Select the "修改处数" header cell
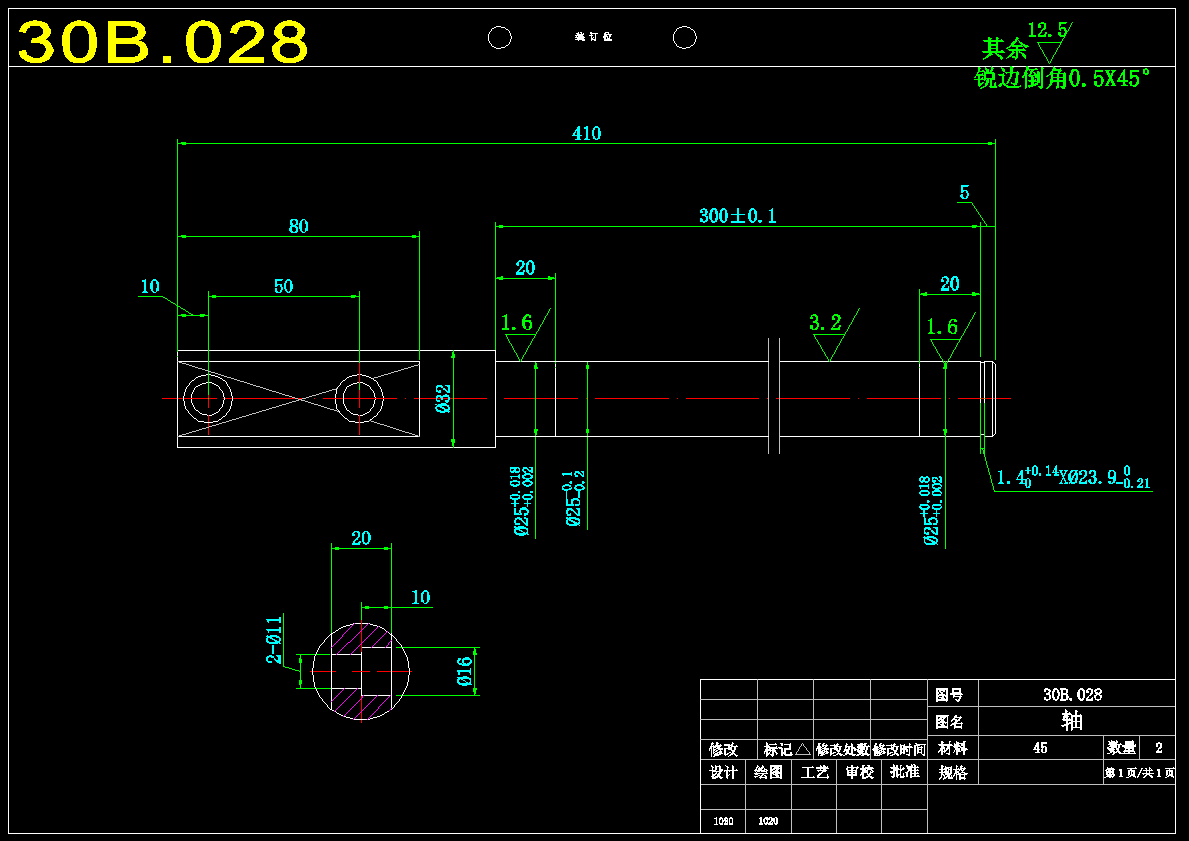 [x=842, y=750]
